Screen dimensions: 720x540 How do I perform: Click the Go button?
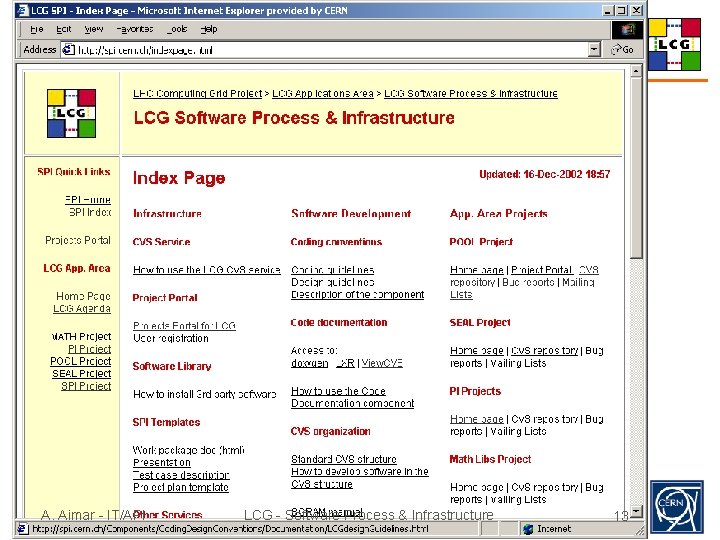622,50
